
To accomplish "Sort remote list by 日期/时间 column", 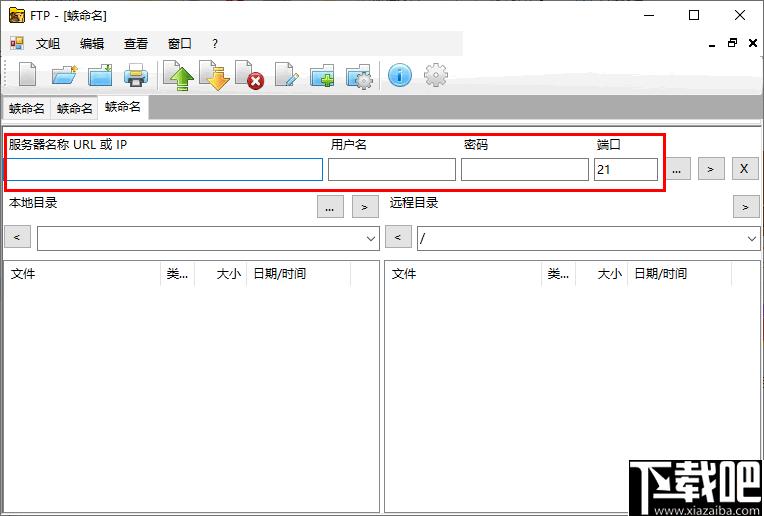I will (680, 274).
